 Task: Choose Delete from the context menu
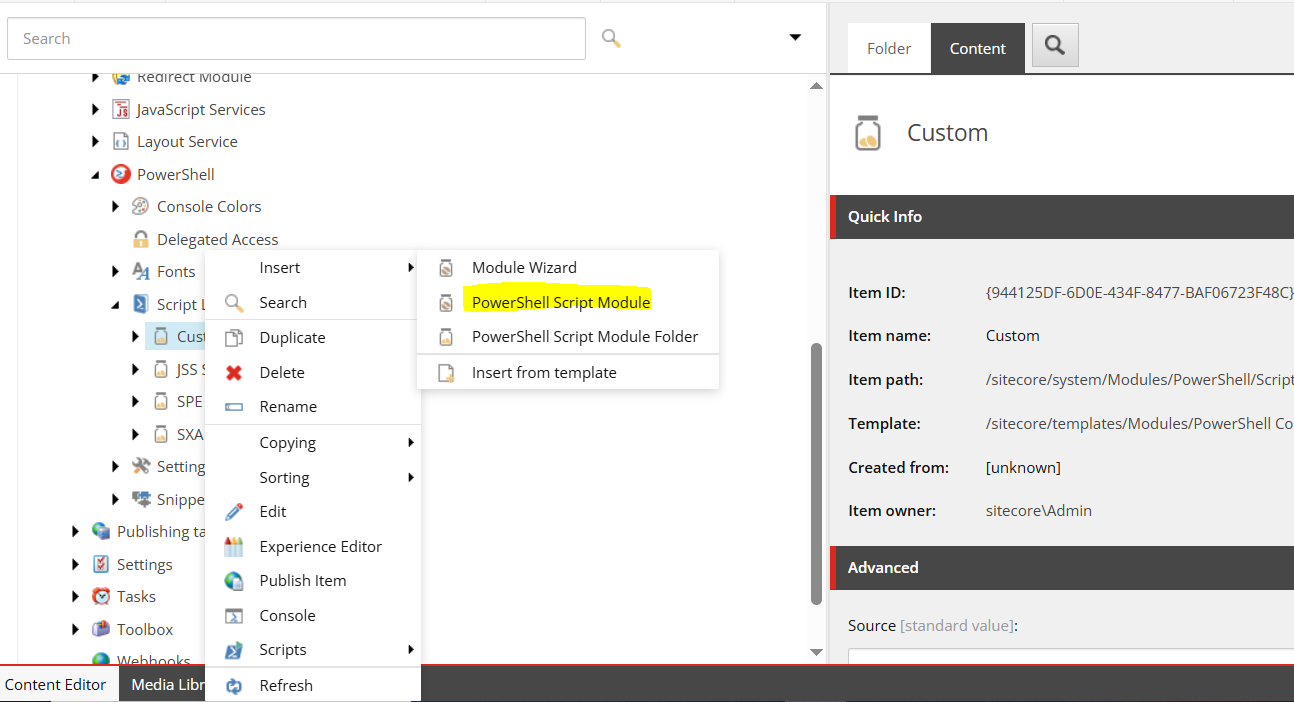point(312,372)
